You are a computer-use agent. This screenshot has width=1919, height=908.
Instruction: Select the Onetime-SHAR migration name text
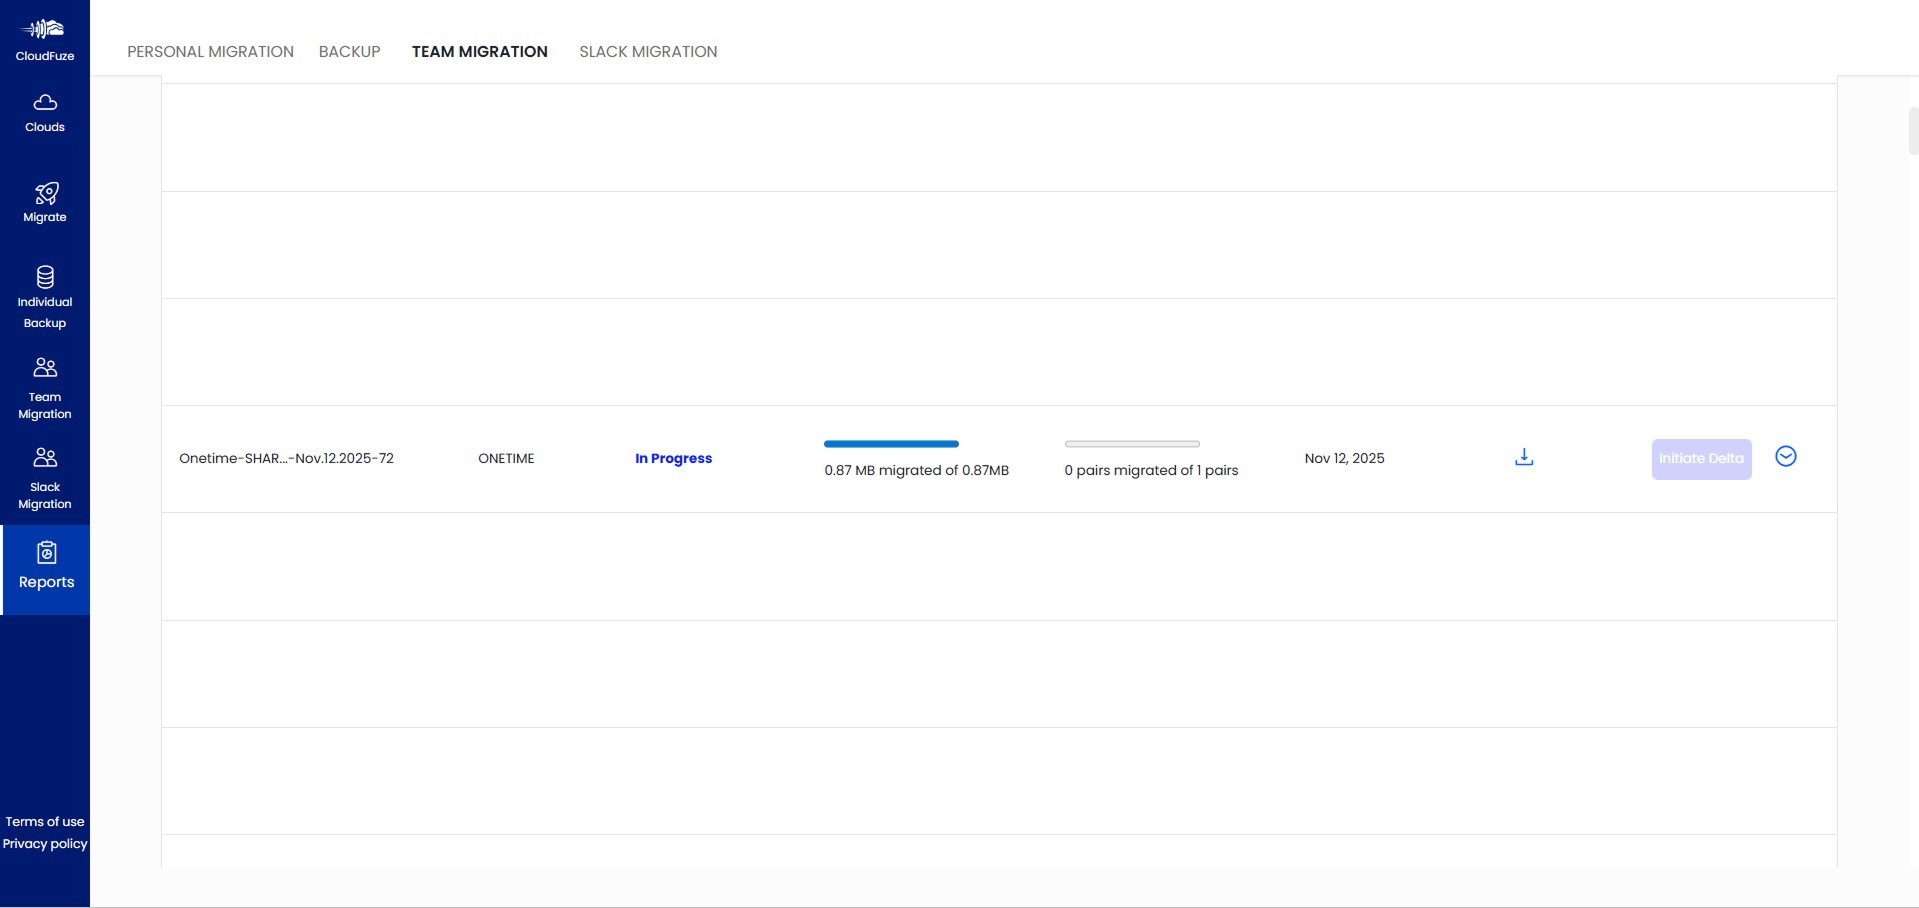pos(287,458)
